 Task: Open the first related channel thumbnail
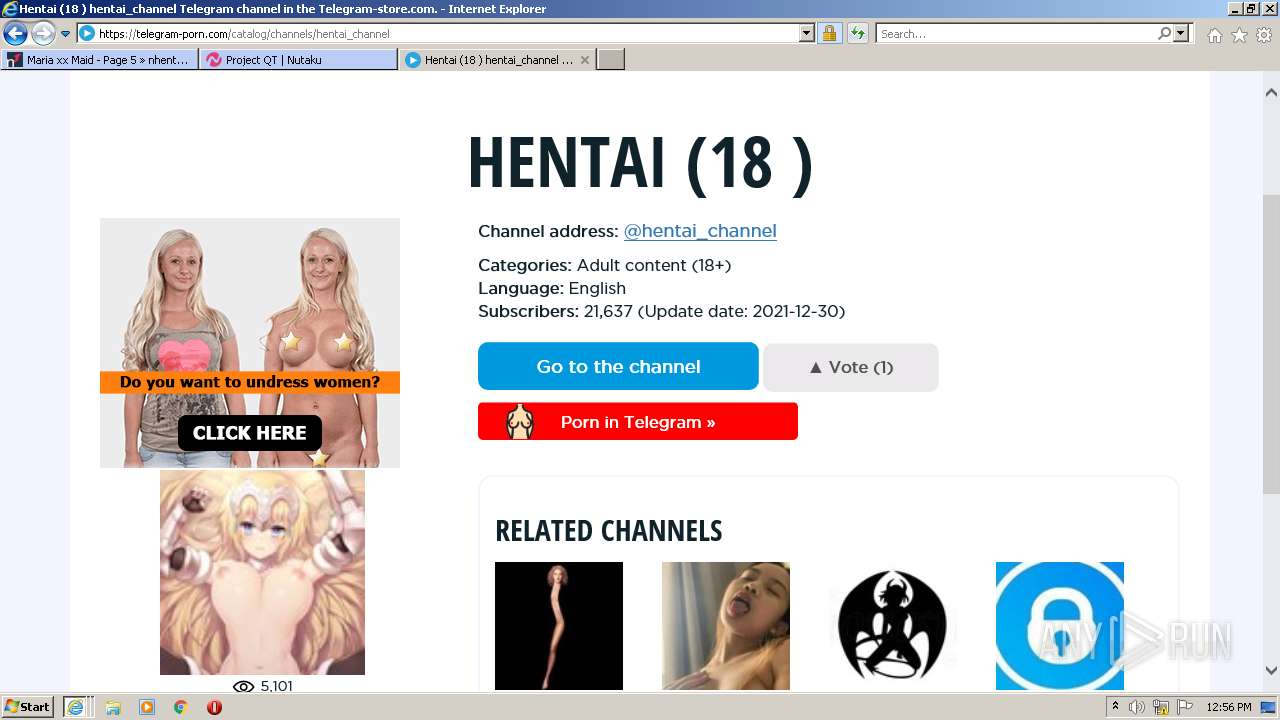559,626
